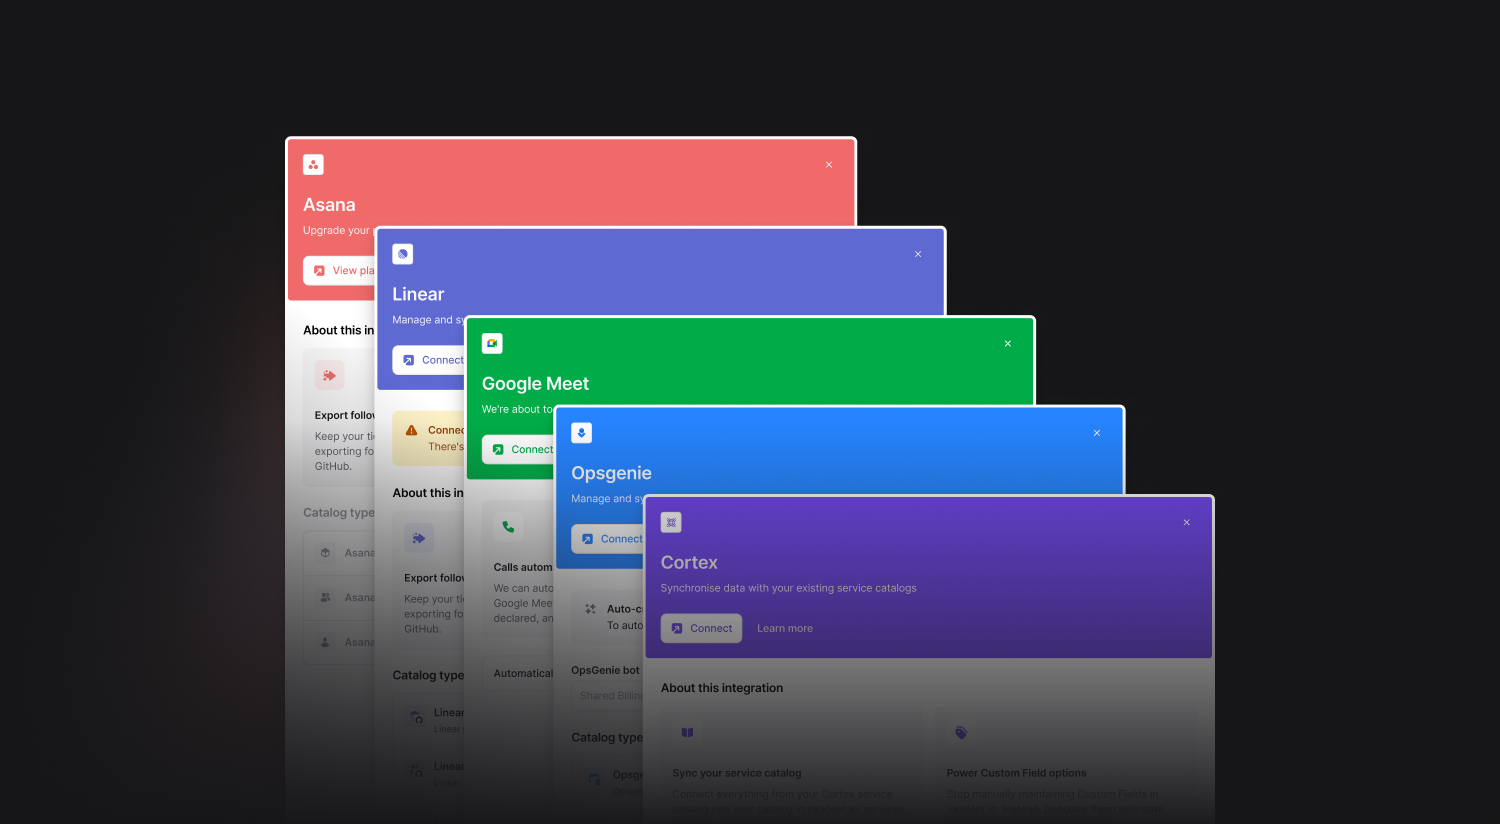The image size is (1500, 824).
Task: Click the export follow-ups icon in Asana card
Action: (x=329, y=376)
